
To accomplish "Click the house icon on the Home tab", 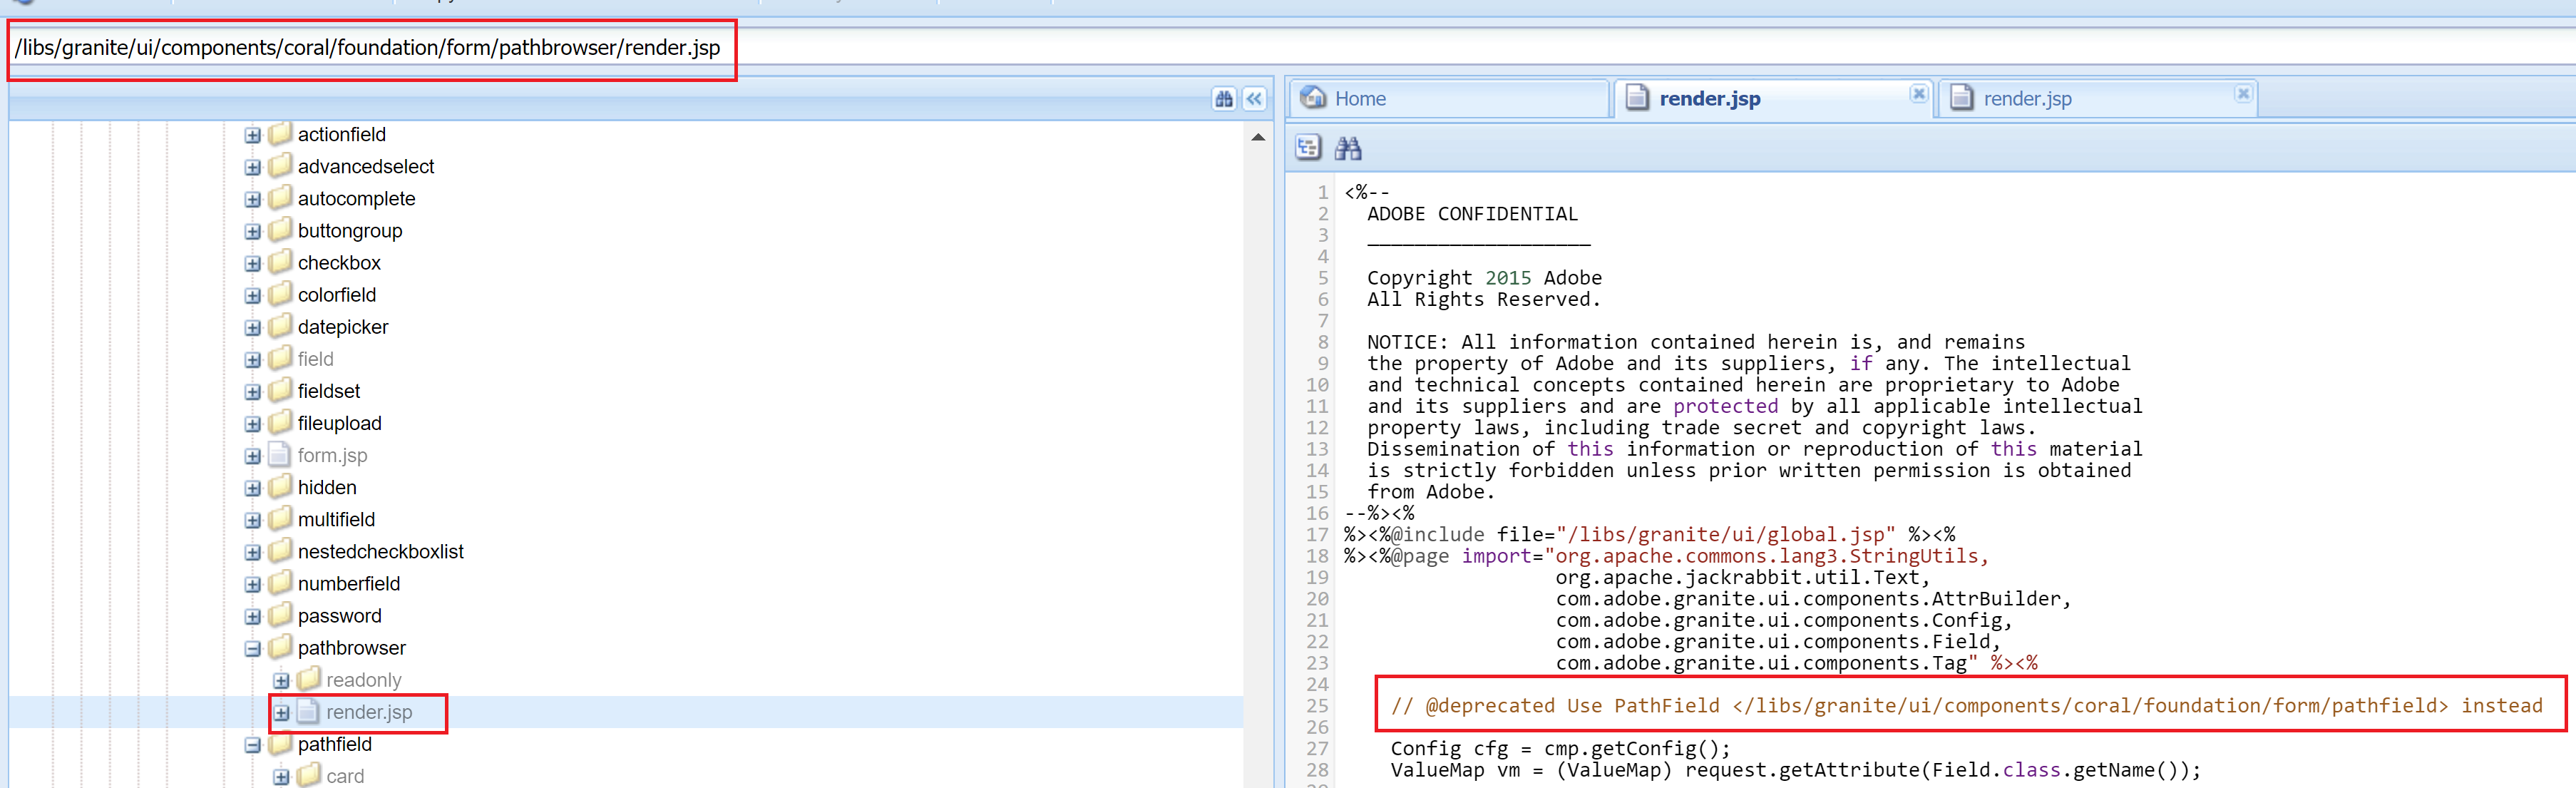I will 1314,98.
